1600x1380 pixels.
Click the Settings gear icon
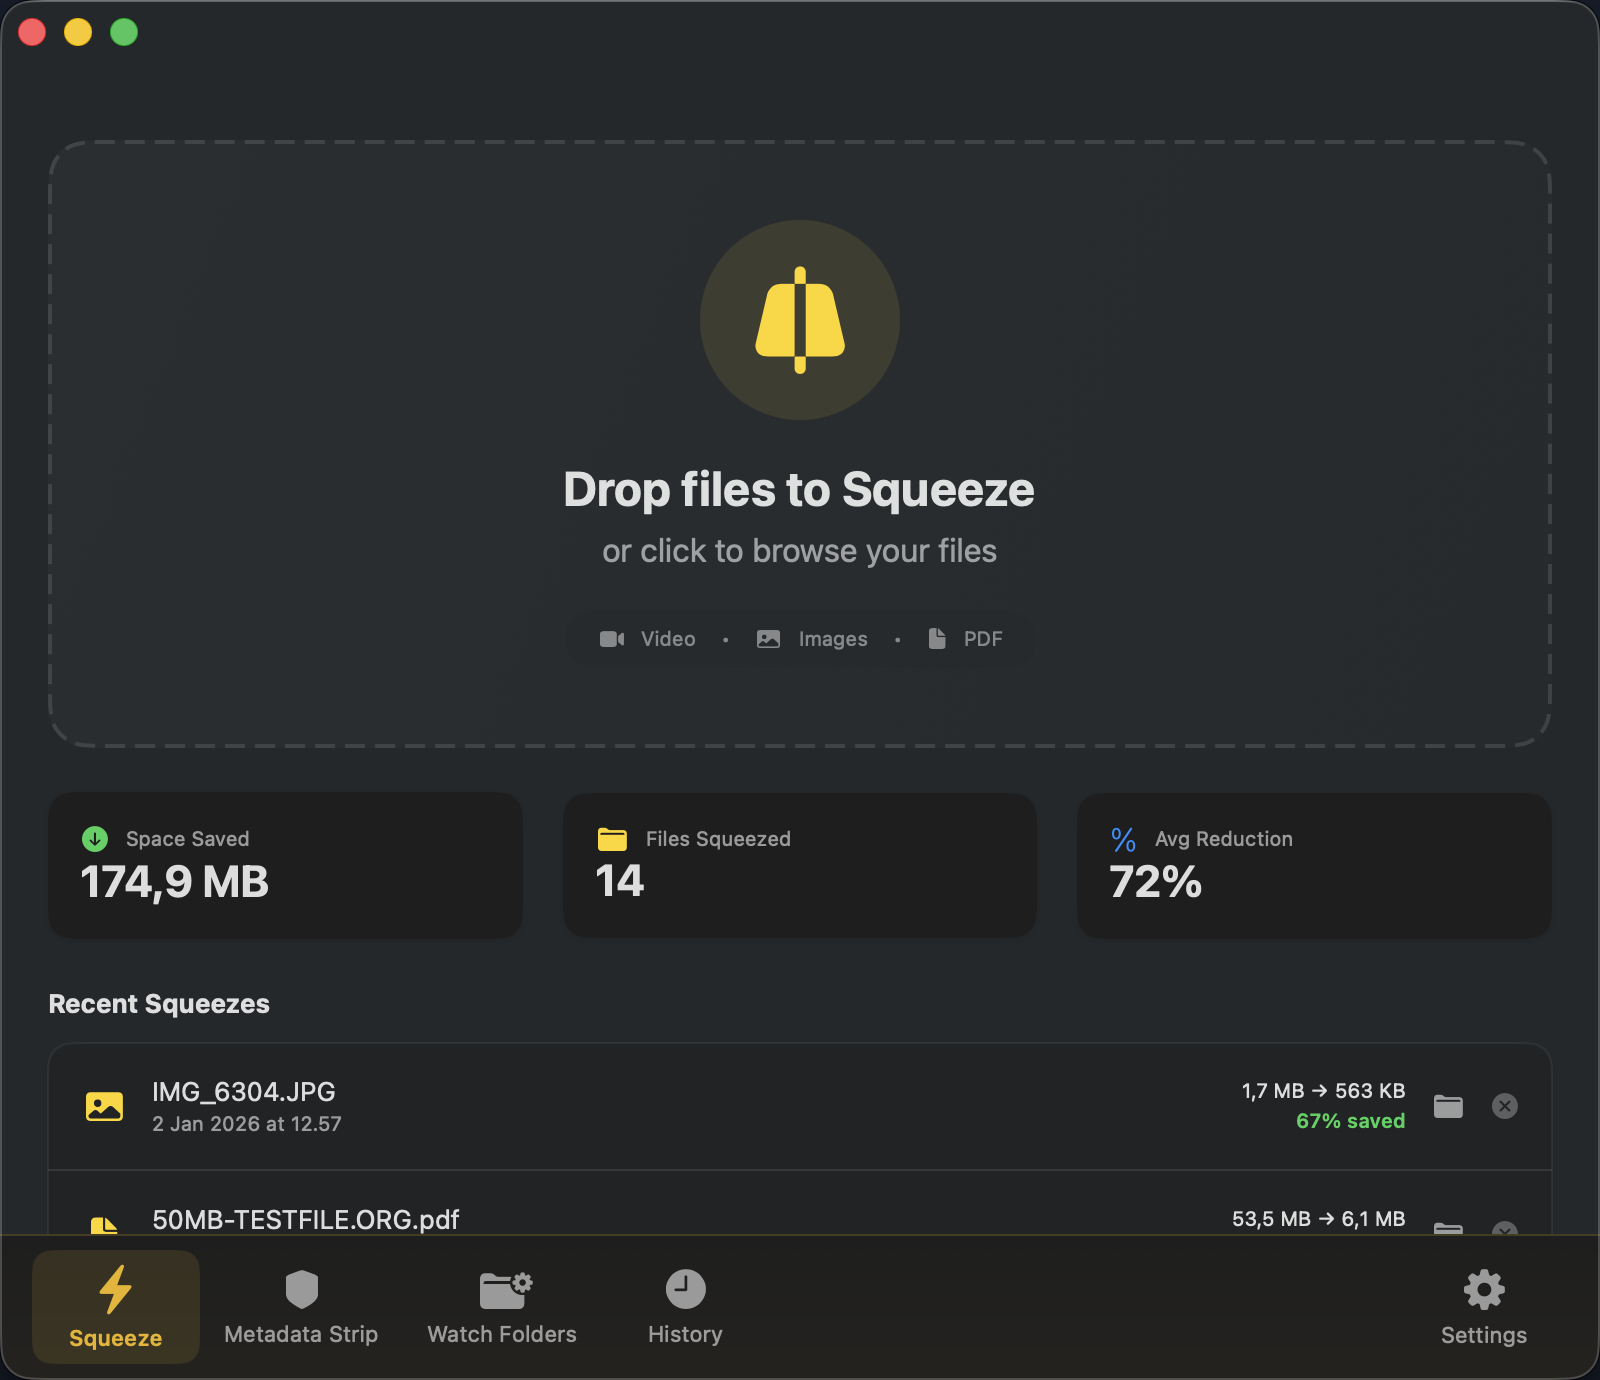click(1484, 1290)
